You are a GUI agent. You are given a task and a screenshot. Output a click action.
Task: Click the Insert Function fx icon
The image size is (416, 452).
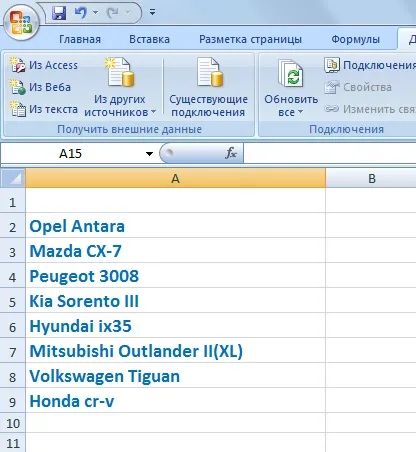coord(231,153)
